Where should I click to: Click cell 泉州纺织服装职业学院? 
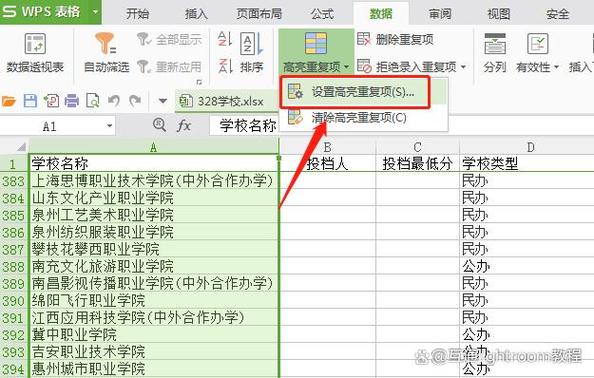click(x=153, y=232)
